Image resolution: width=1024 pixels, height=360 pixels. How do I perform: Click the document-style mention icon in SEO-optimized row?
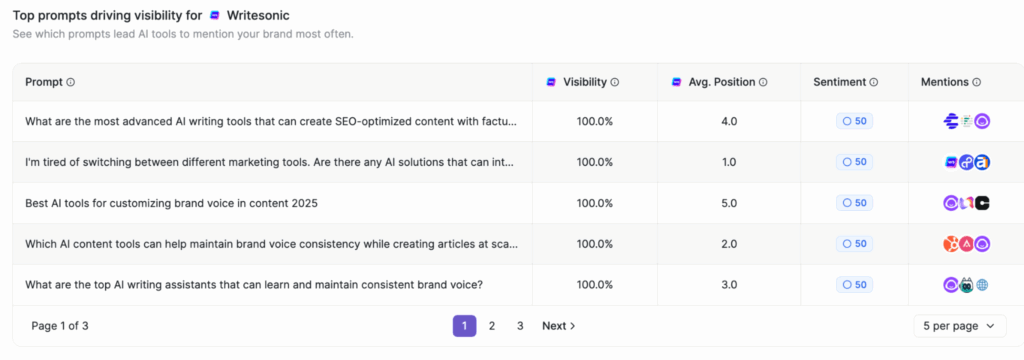coord(967,121)
